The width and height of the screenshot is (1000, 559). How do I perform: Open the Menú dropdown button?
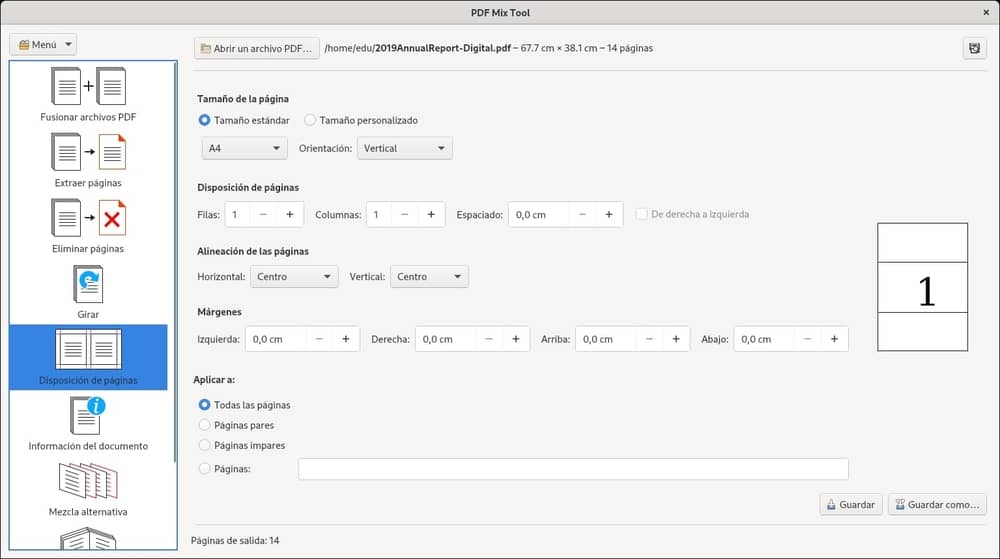(x=43, y=45)
